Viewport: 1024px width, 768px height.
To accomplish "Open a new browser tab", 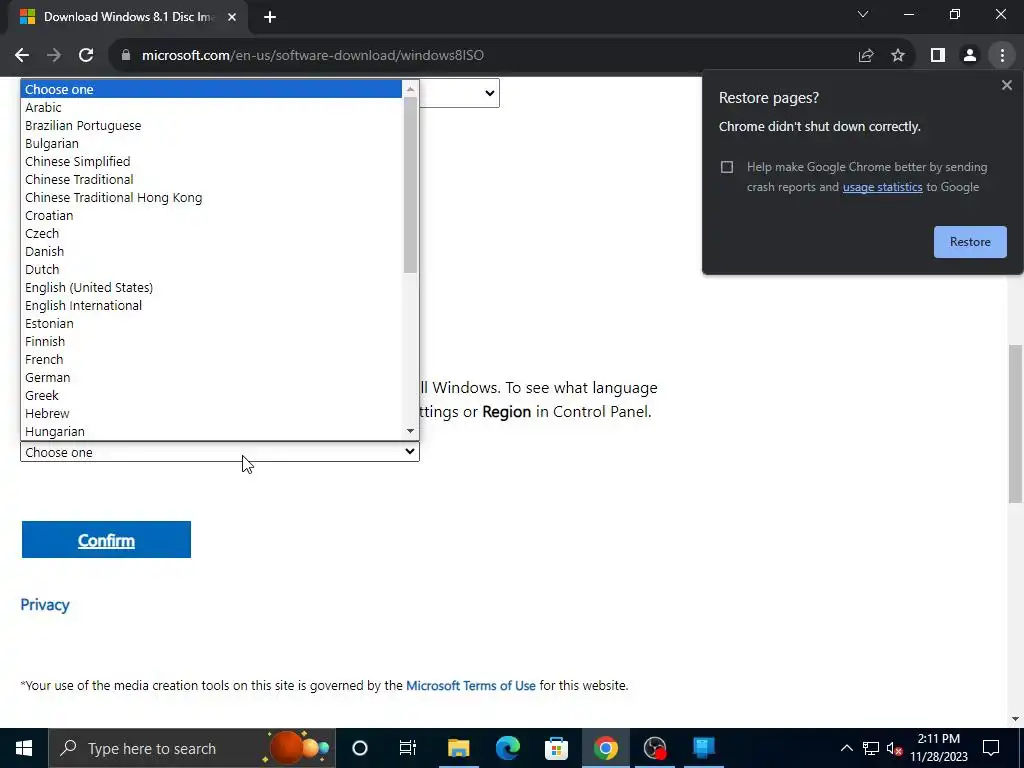I will click(x=270, y=17).
